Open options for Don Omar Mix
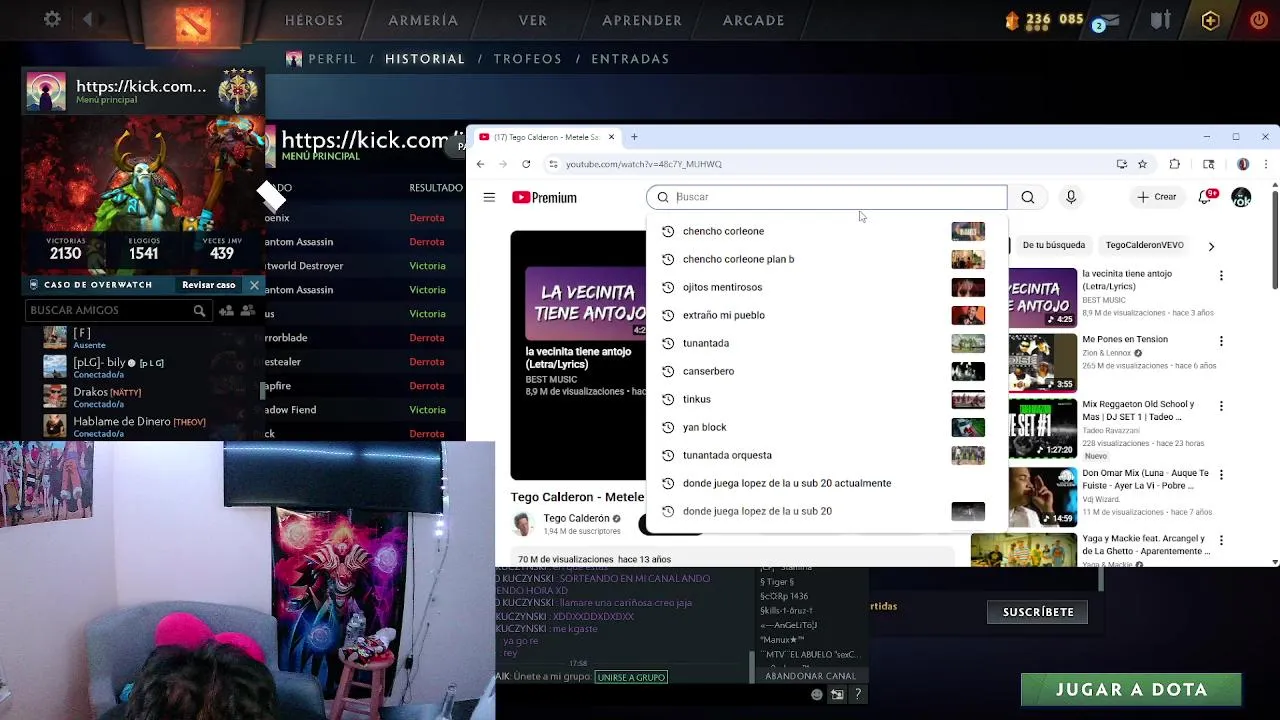 coord(1221,475)
